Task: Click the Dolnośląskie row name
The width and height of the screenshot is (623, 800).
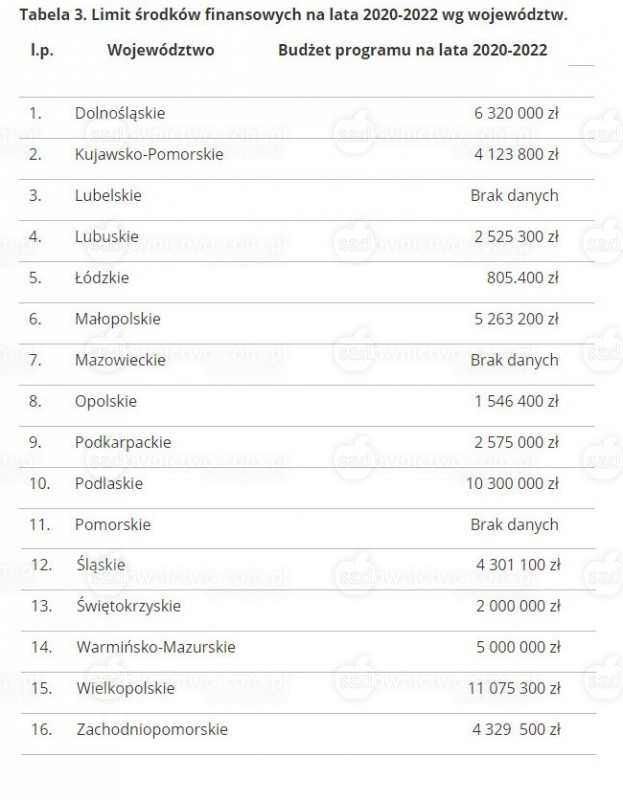Action: click(x=120, y=113)
